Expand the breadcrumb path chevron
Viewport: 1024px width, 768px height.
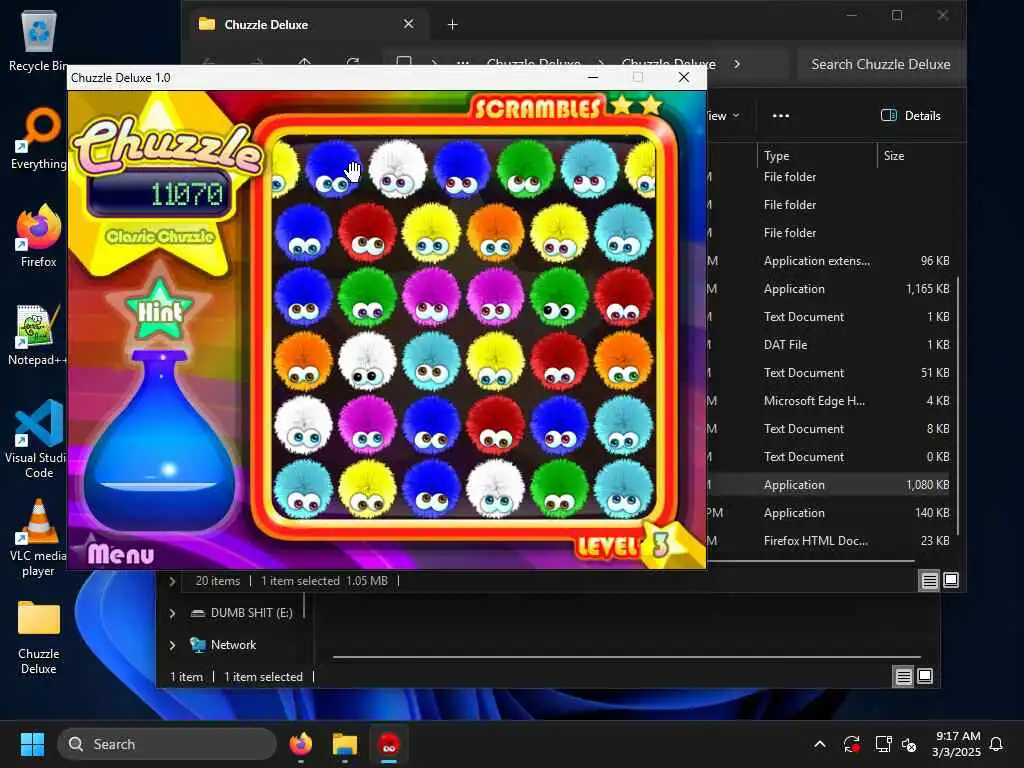click(x=737, y=64)
